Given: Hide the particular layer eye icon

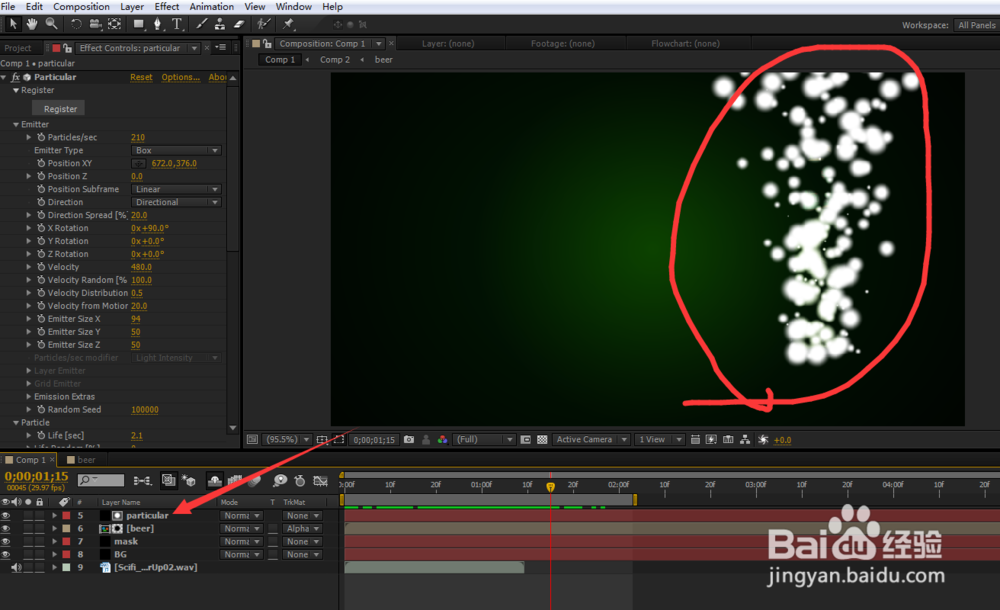Looking at the screenshot, I should [x=6, y=516].
